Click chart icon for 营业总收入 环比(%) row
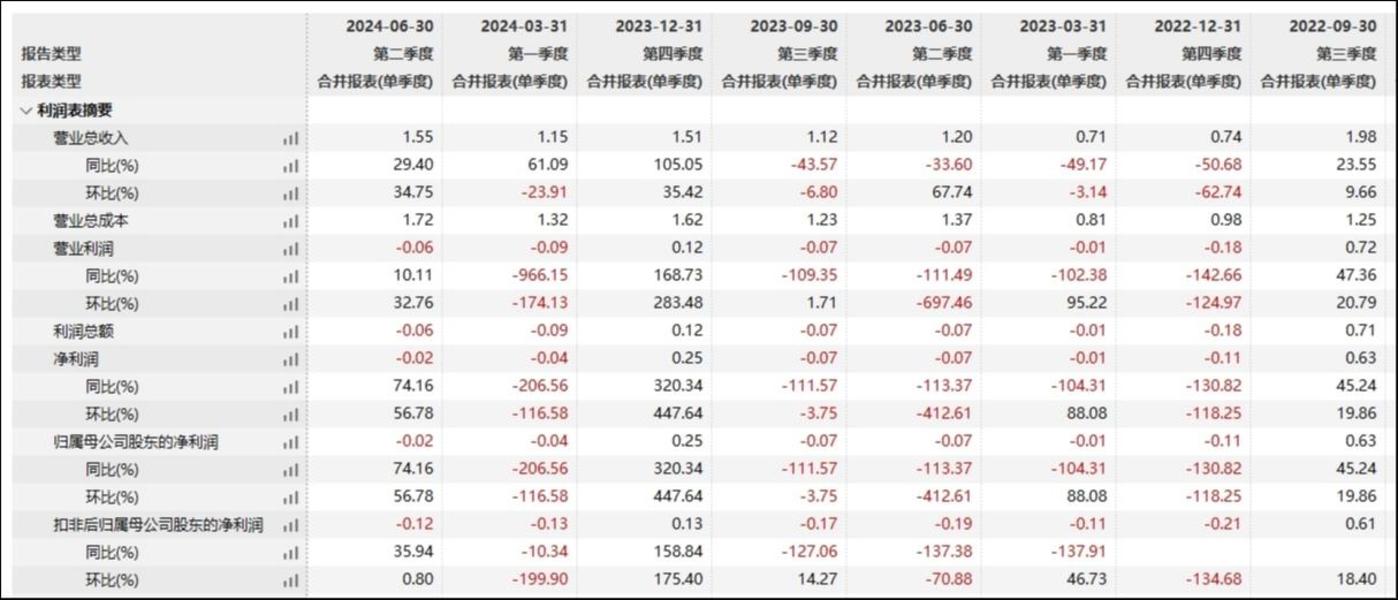Screen dimensions: 1398x600 pyautogui.click(x=290, y=194)
